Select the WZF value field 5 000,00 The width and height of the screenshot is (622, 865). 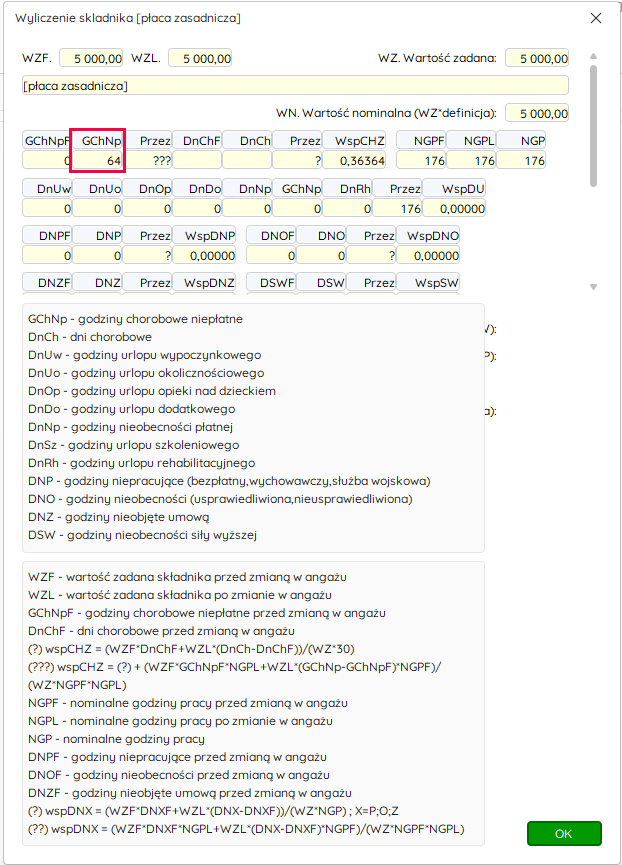coord(91,58)
